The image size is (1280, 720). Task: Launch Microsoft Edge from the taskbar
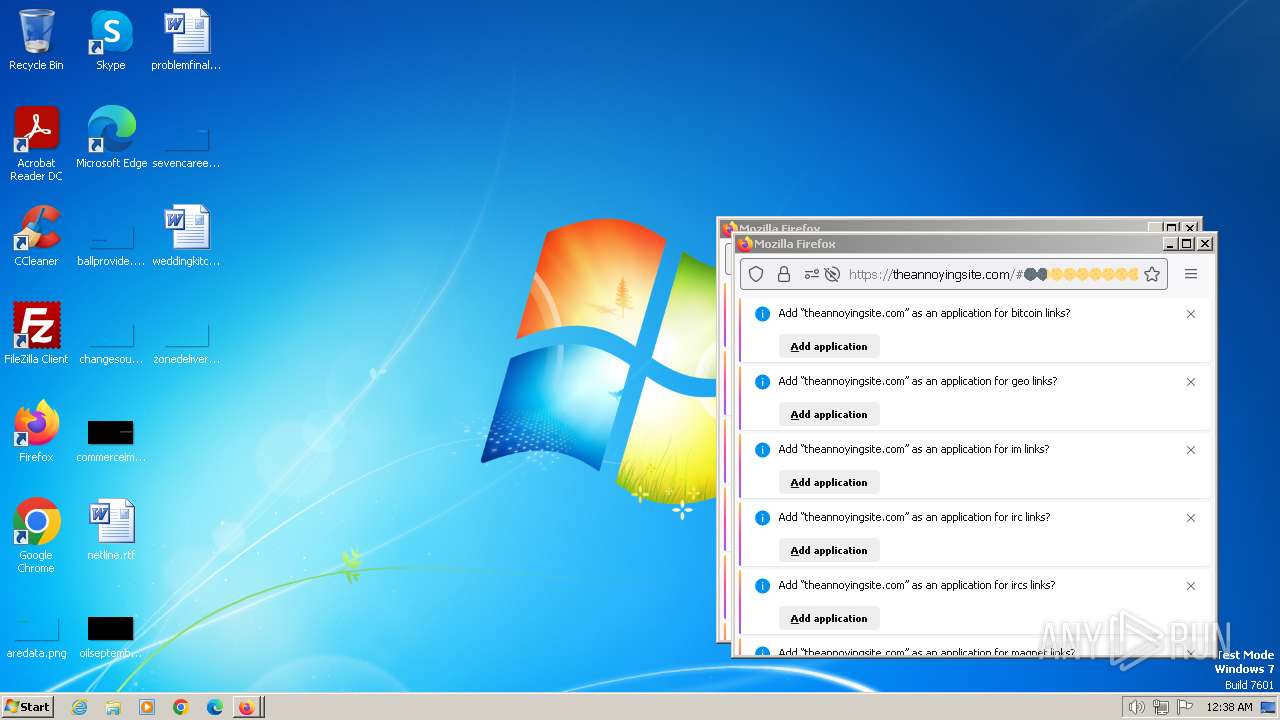(x=214, y=707)
